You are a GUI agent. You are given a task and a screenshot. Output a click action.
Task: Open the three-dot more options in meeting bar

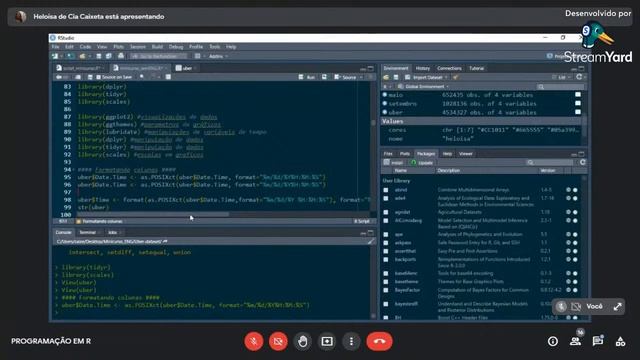coord(351,341)
